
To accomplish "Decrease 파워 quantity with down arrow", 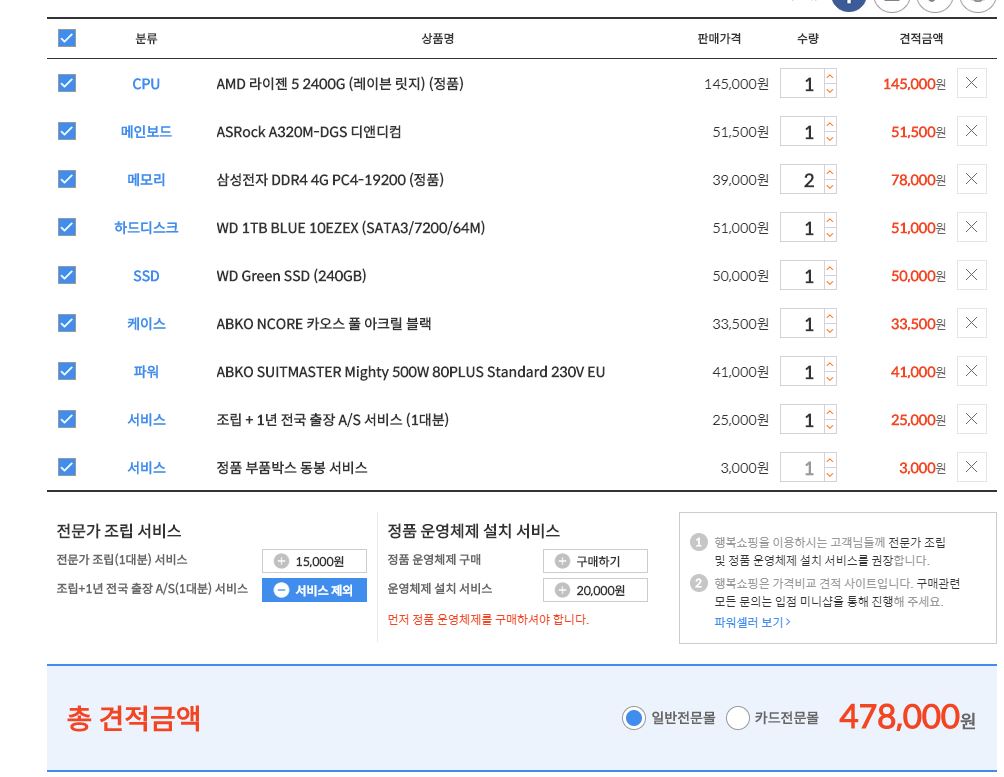I will pos(830,379).
